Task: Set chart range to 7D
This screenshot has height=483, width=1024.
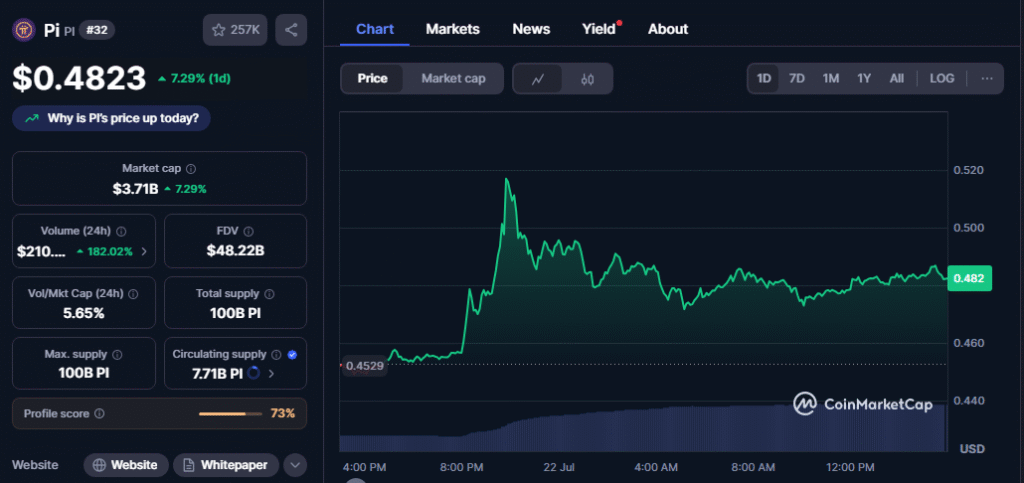Action: point(797,78)
